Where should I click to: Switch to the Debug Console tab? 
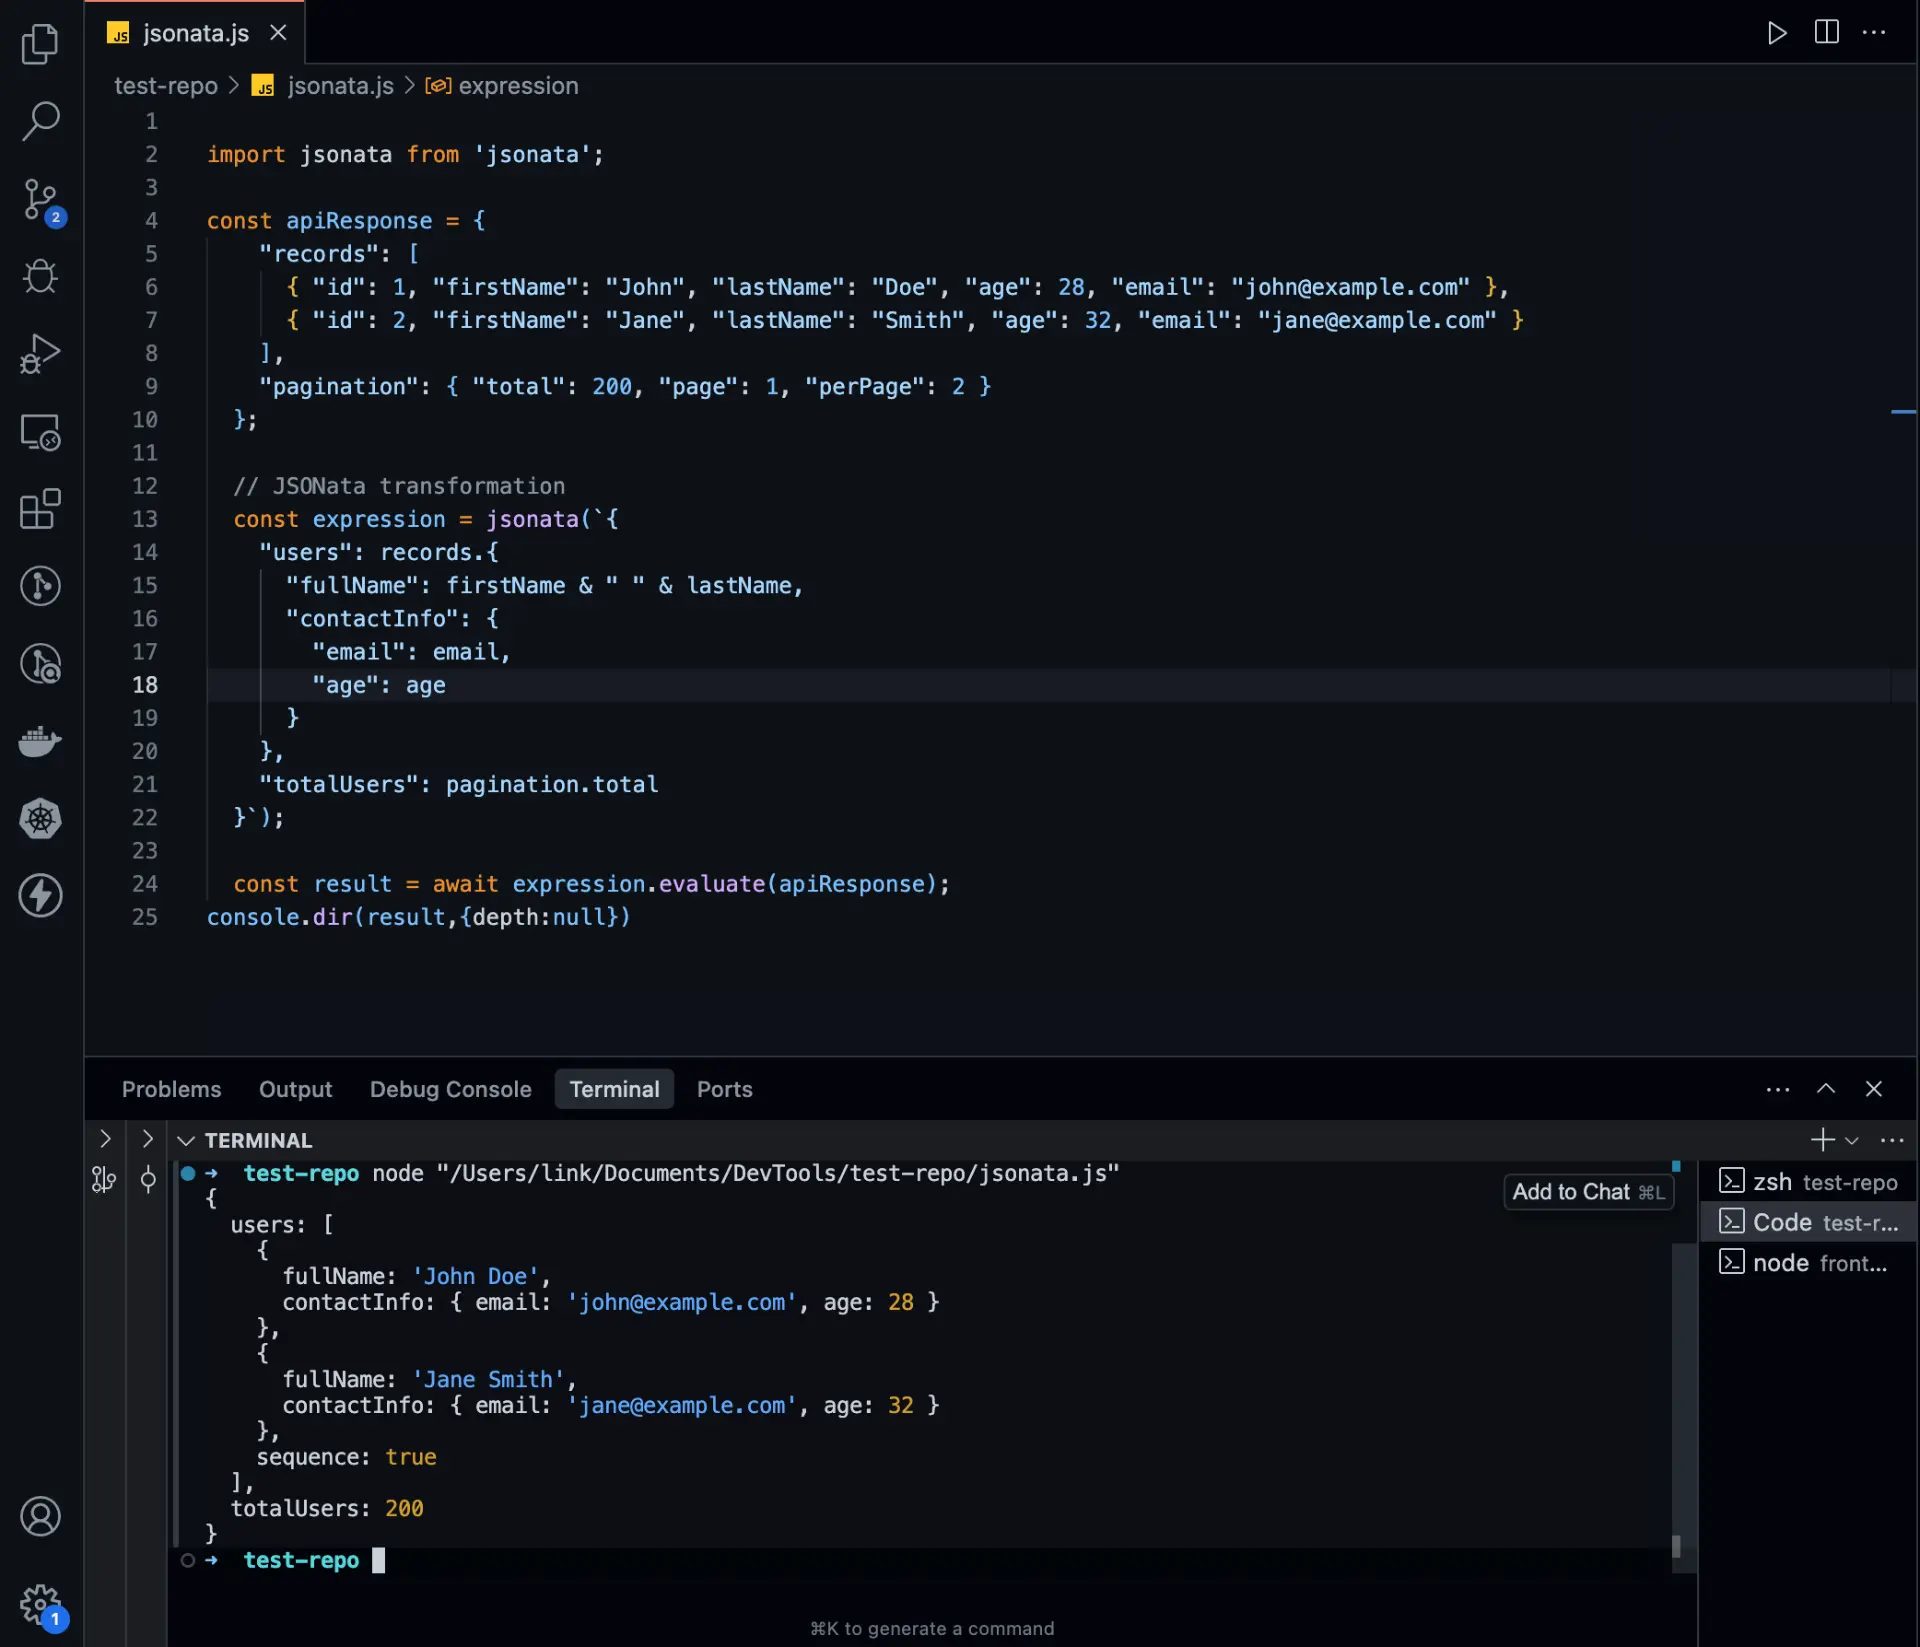(x=450, y=1089)
